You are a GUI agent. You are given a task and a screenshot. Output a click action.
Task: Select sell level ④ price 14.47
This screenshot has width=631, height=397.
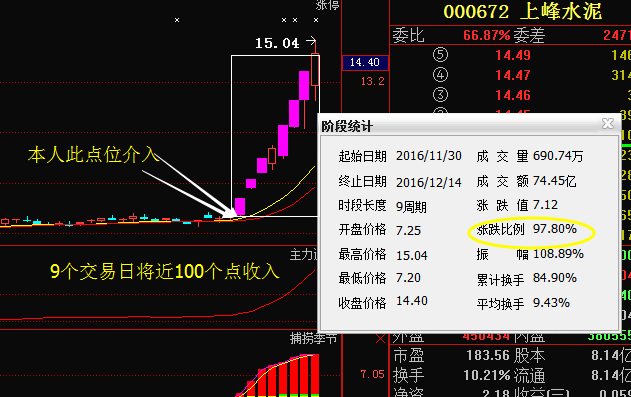click(513, 75)
